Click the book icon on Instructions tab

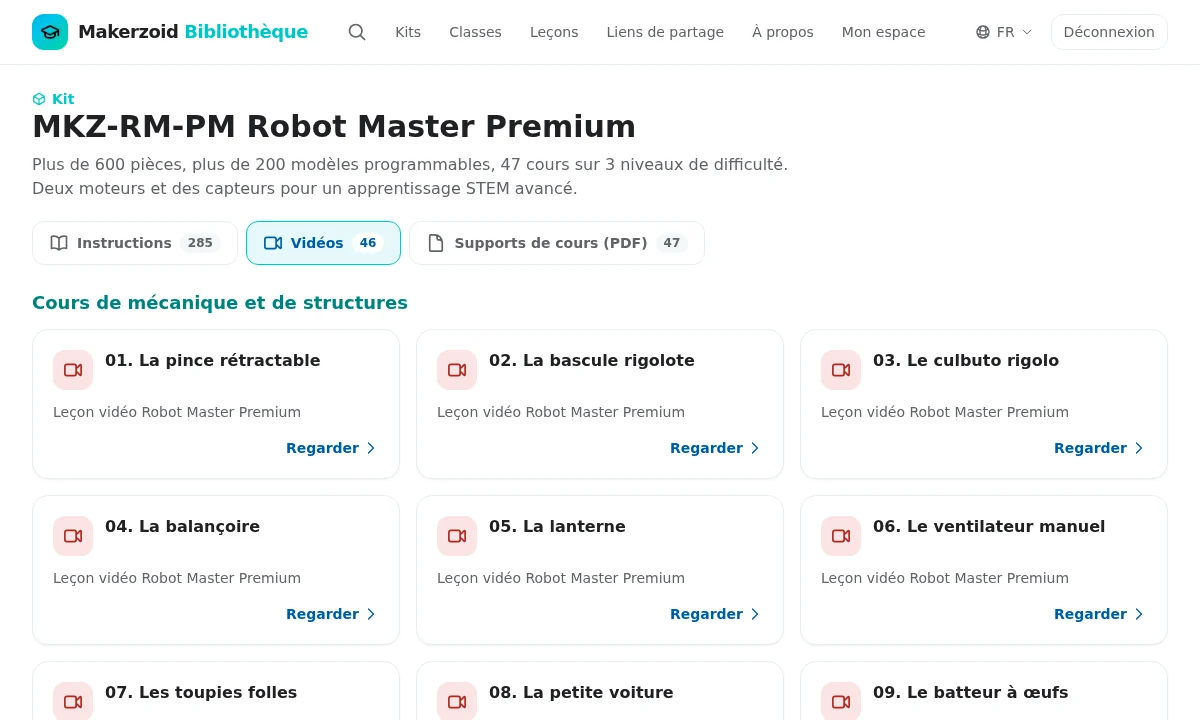pos(59,243)
